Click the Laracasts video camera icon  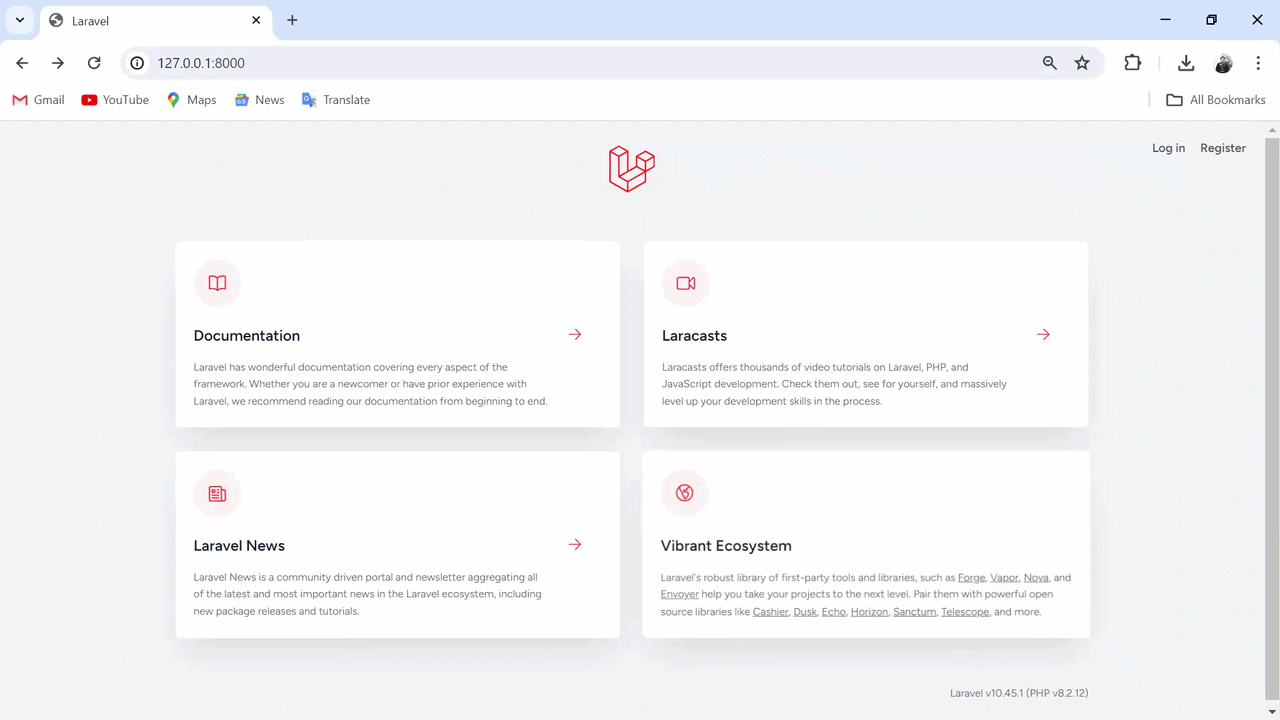coord(686,283)
